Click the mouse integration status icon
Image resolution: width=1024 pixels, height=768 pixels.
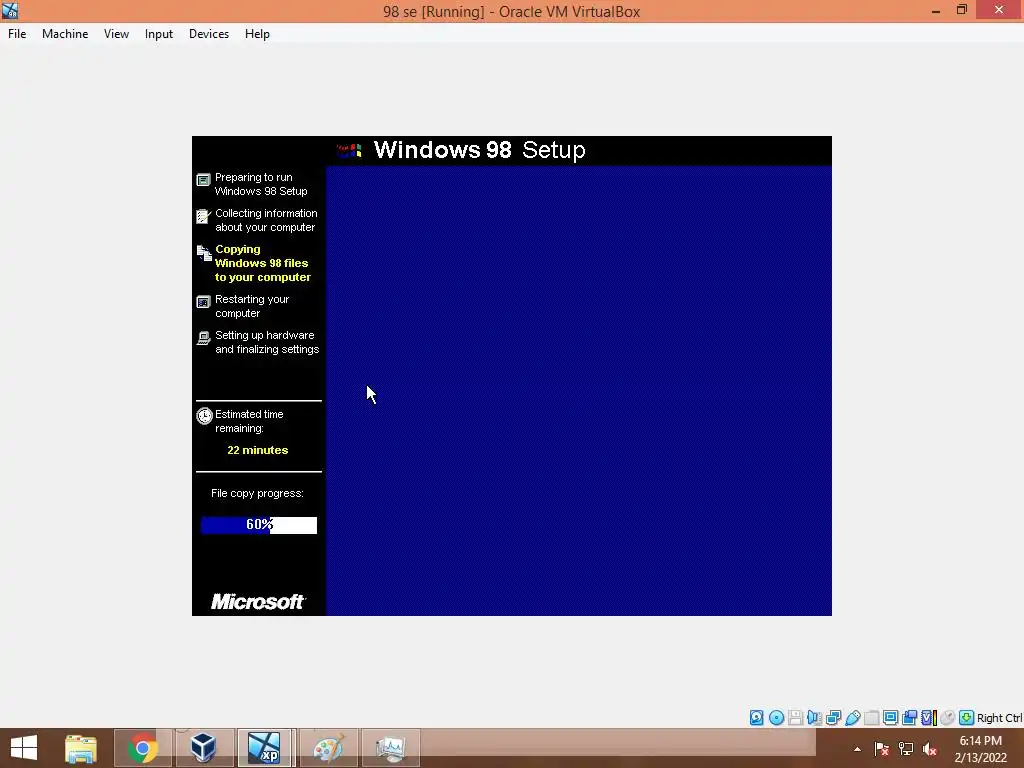pyautogui.click(x=948, y=718)
